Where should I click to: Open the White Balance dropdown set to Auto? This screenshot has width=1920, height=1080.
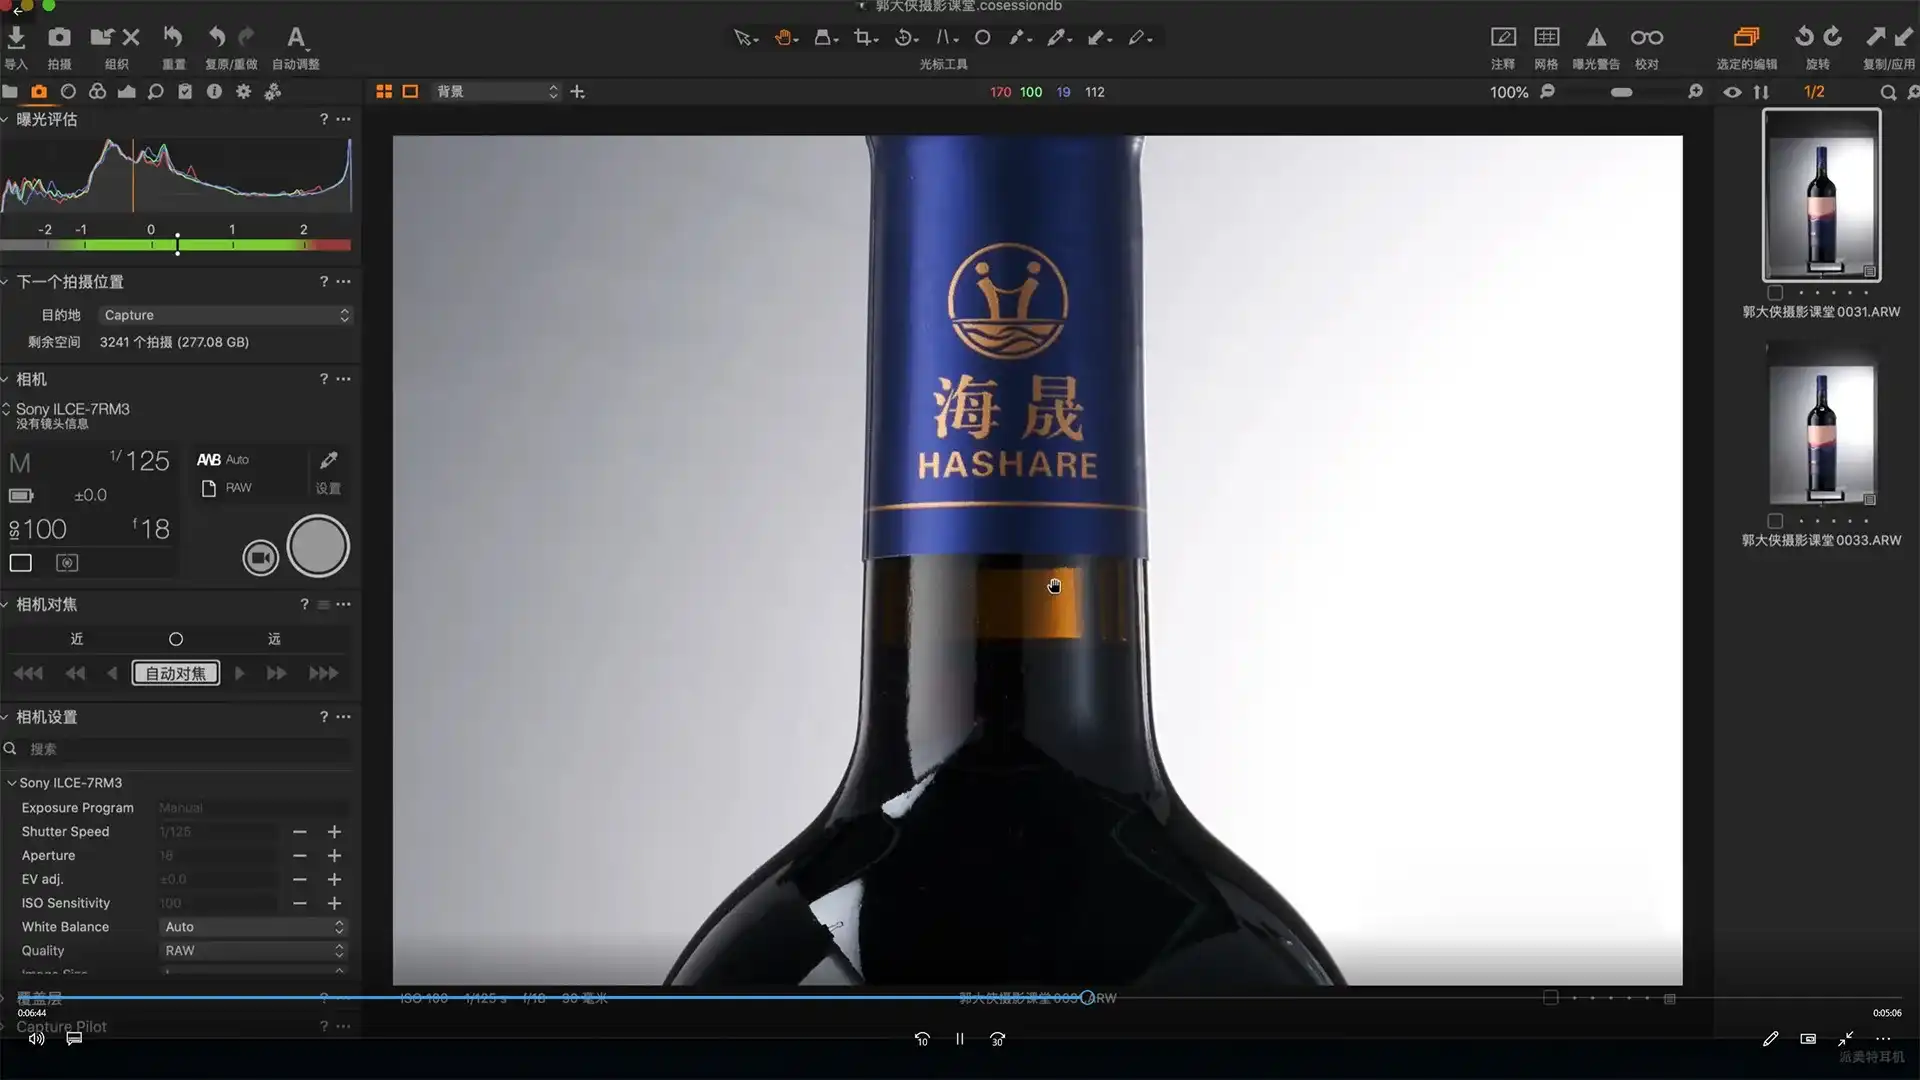click(253, 927)
